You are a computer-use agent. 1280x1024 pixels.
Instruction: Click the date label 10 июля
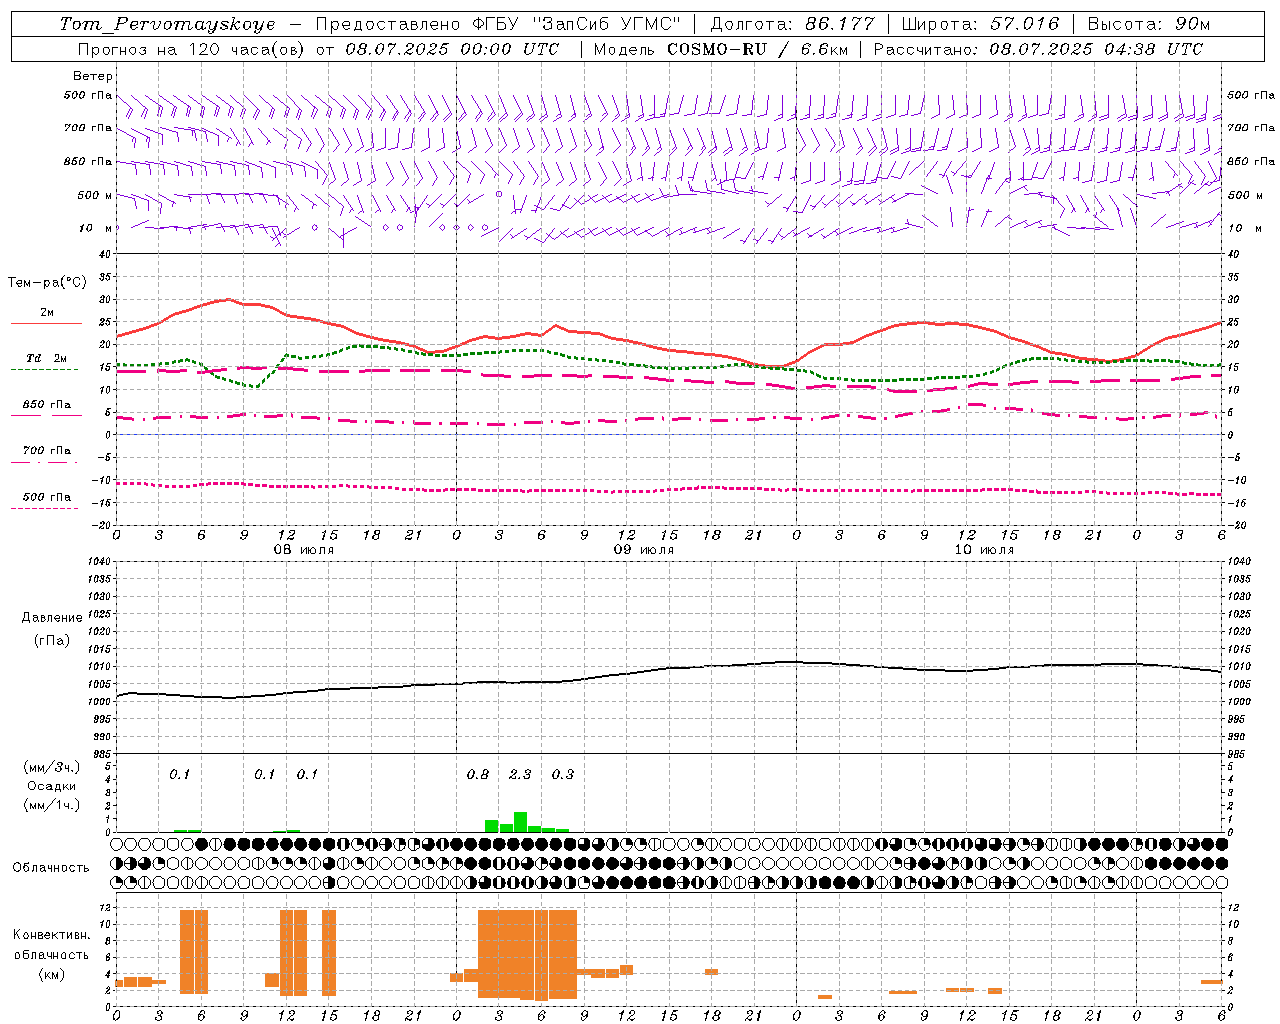tap(983, 550)
